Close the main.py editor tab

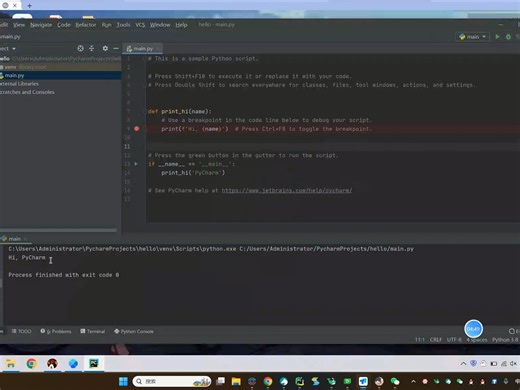[158, 49]
